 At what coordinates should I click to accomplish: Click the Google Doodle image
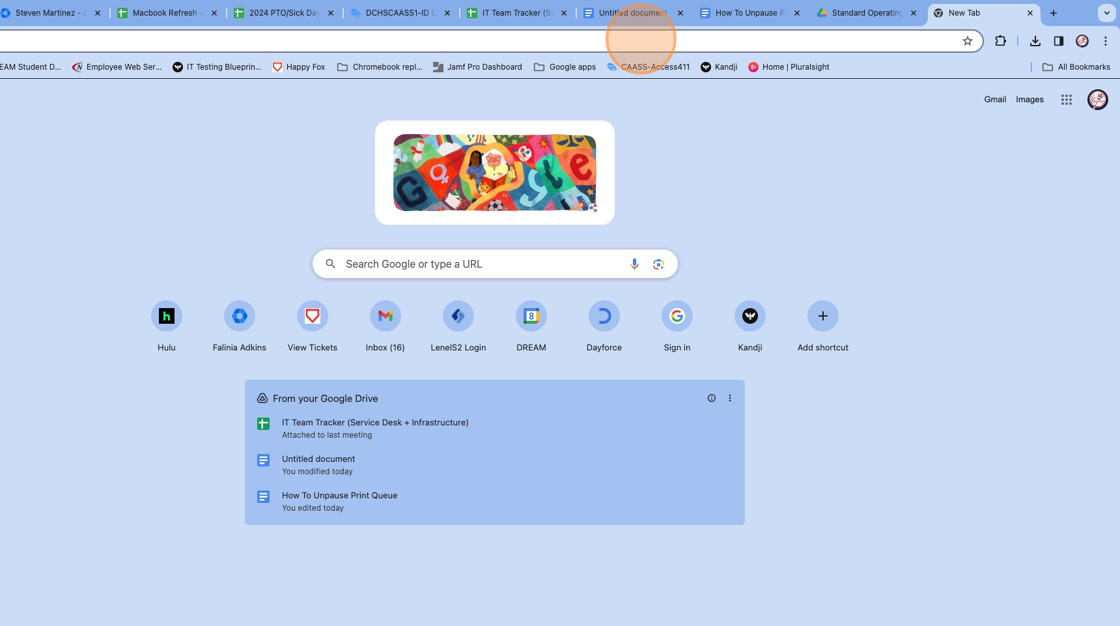click(x=494, y=172)
